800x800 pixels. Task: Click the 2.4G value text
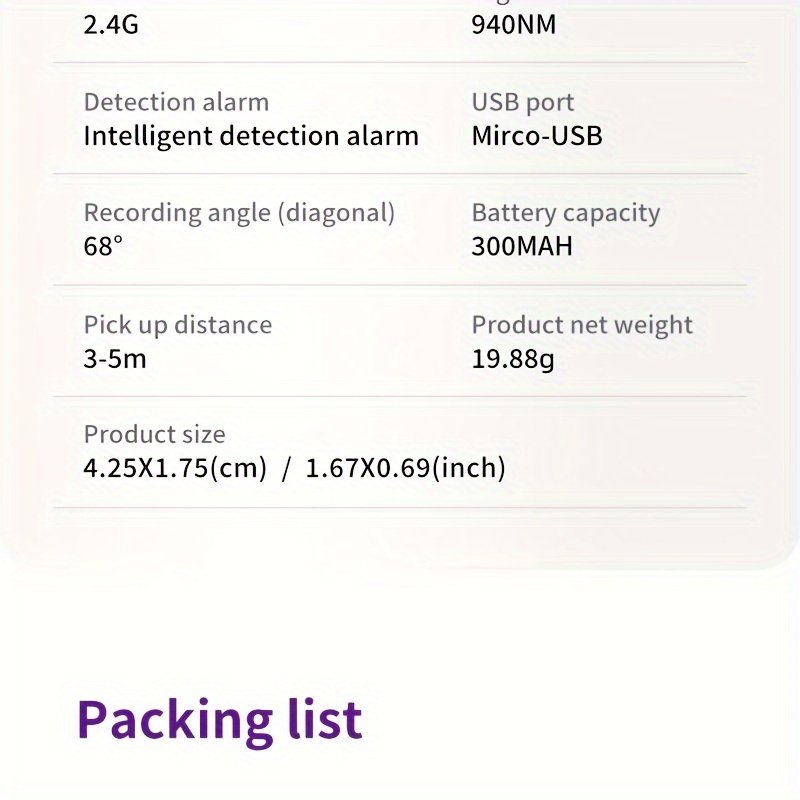tap(111, 24)
